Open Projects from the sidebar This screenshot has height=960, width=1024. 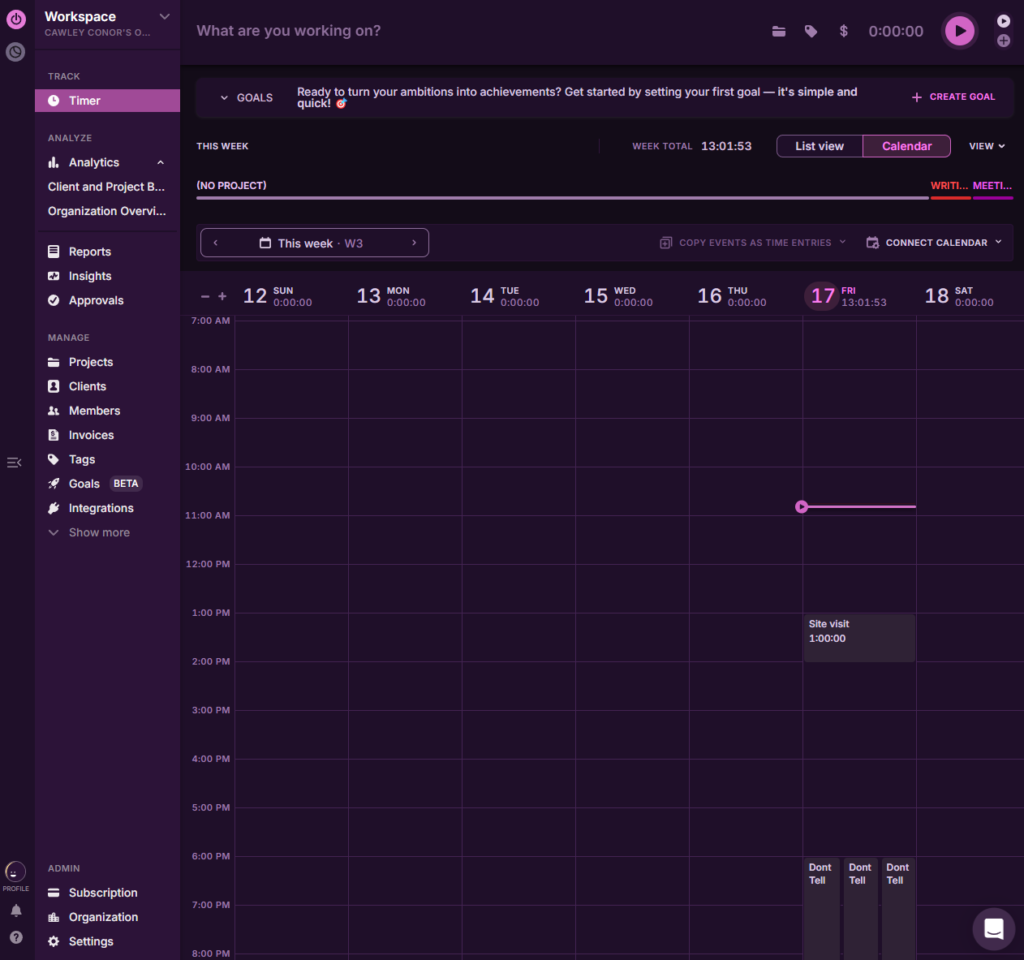point(91,362)
